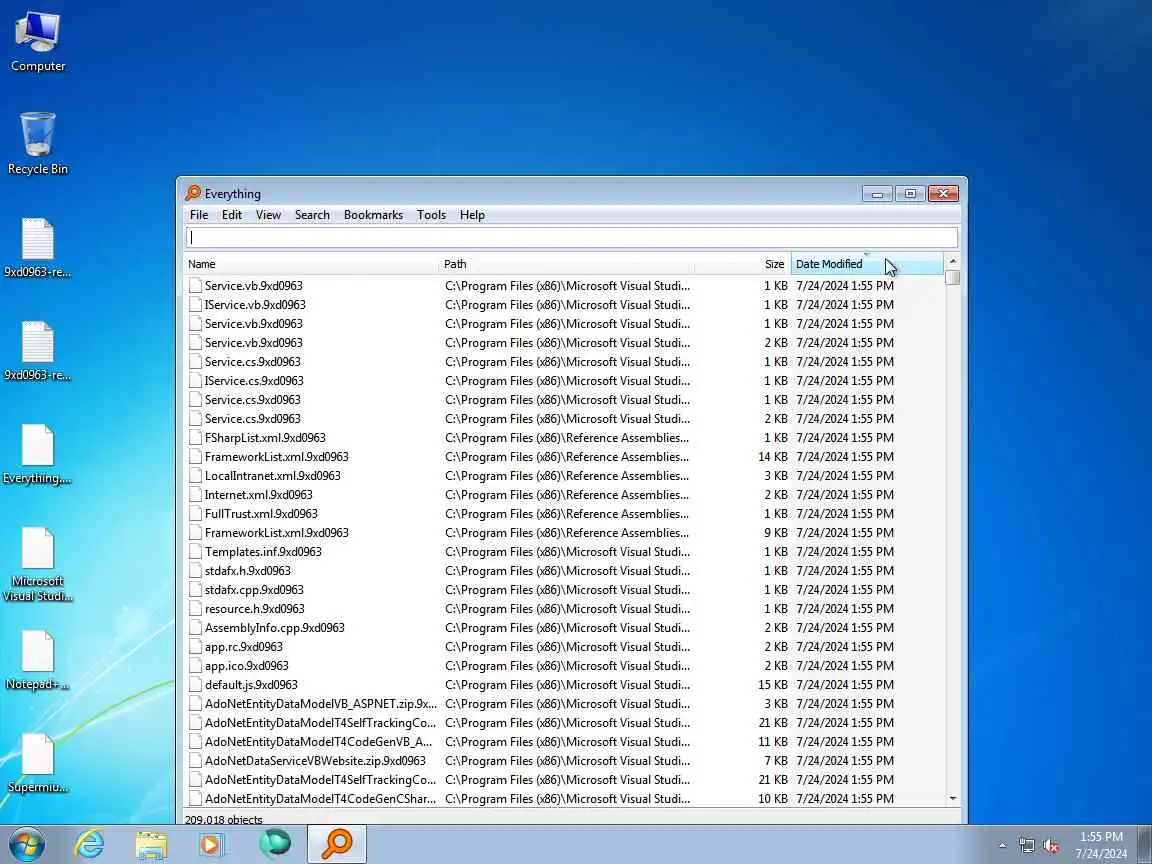This screenshot has height=864, width=1152.
Task: Focus the Everything search box
Action: (x=572, y=237)
